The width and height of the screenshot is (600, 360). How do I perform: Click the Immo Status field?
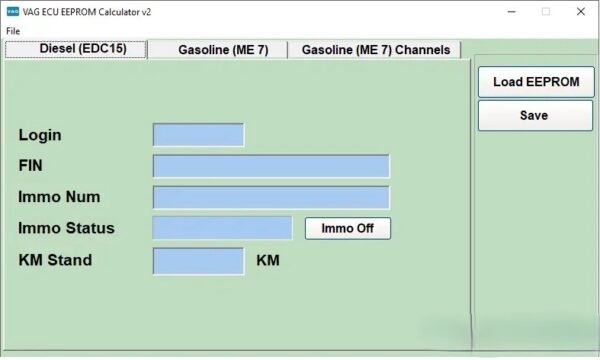pyautogui.click(x=222, y=228)
